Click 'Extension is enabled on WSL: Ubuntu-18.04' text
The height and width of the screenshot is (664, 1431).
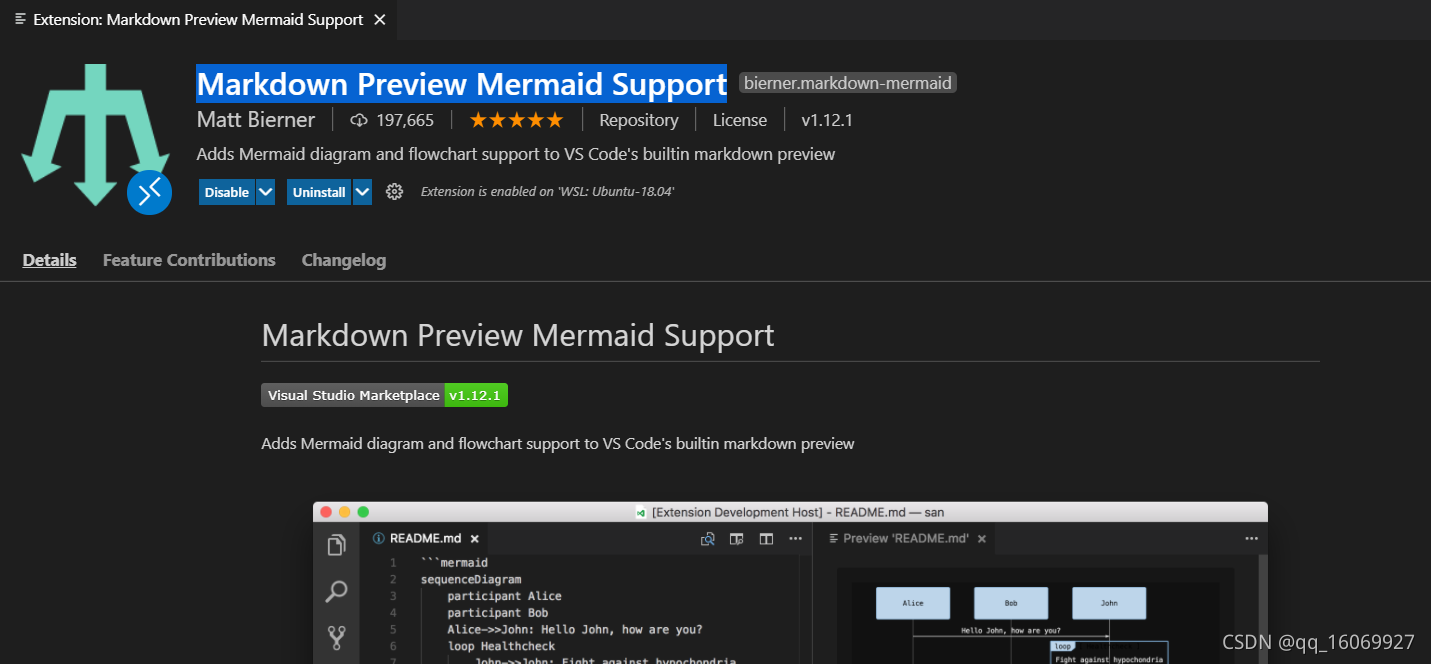click(547, 191)
